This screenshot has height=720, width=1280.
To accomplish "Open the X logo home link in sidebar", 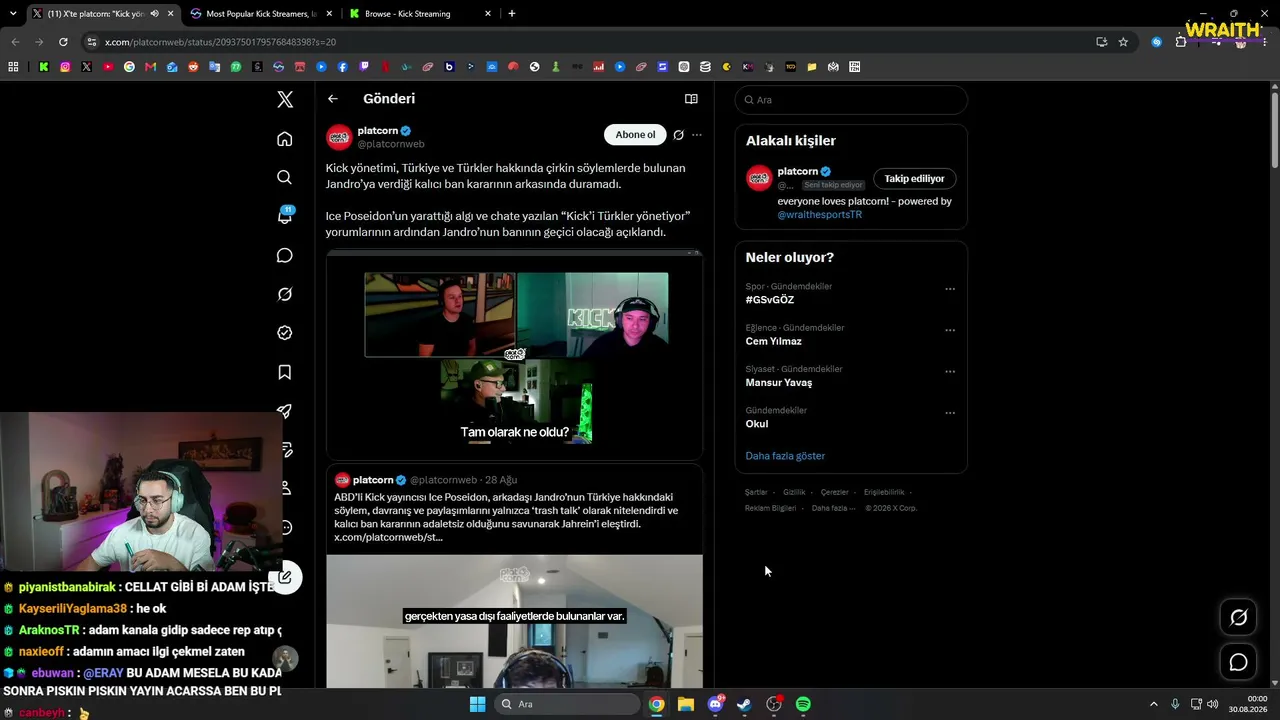I will pos(285,99).
